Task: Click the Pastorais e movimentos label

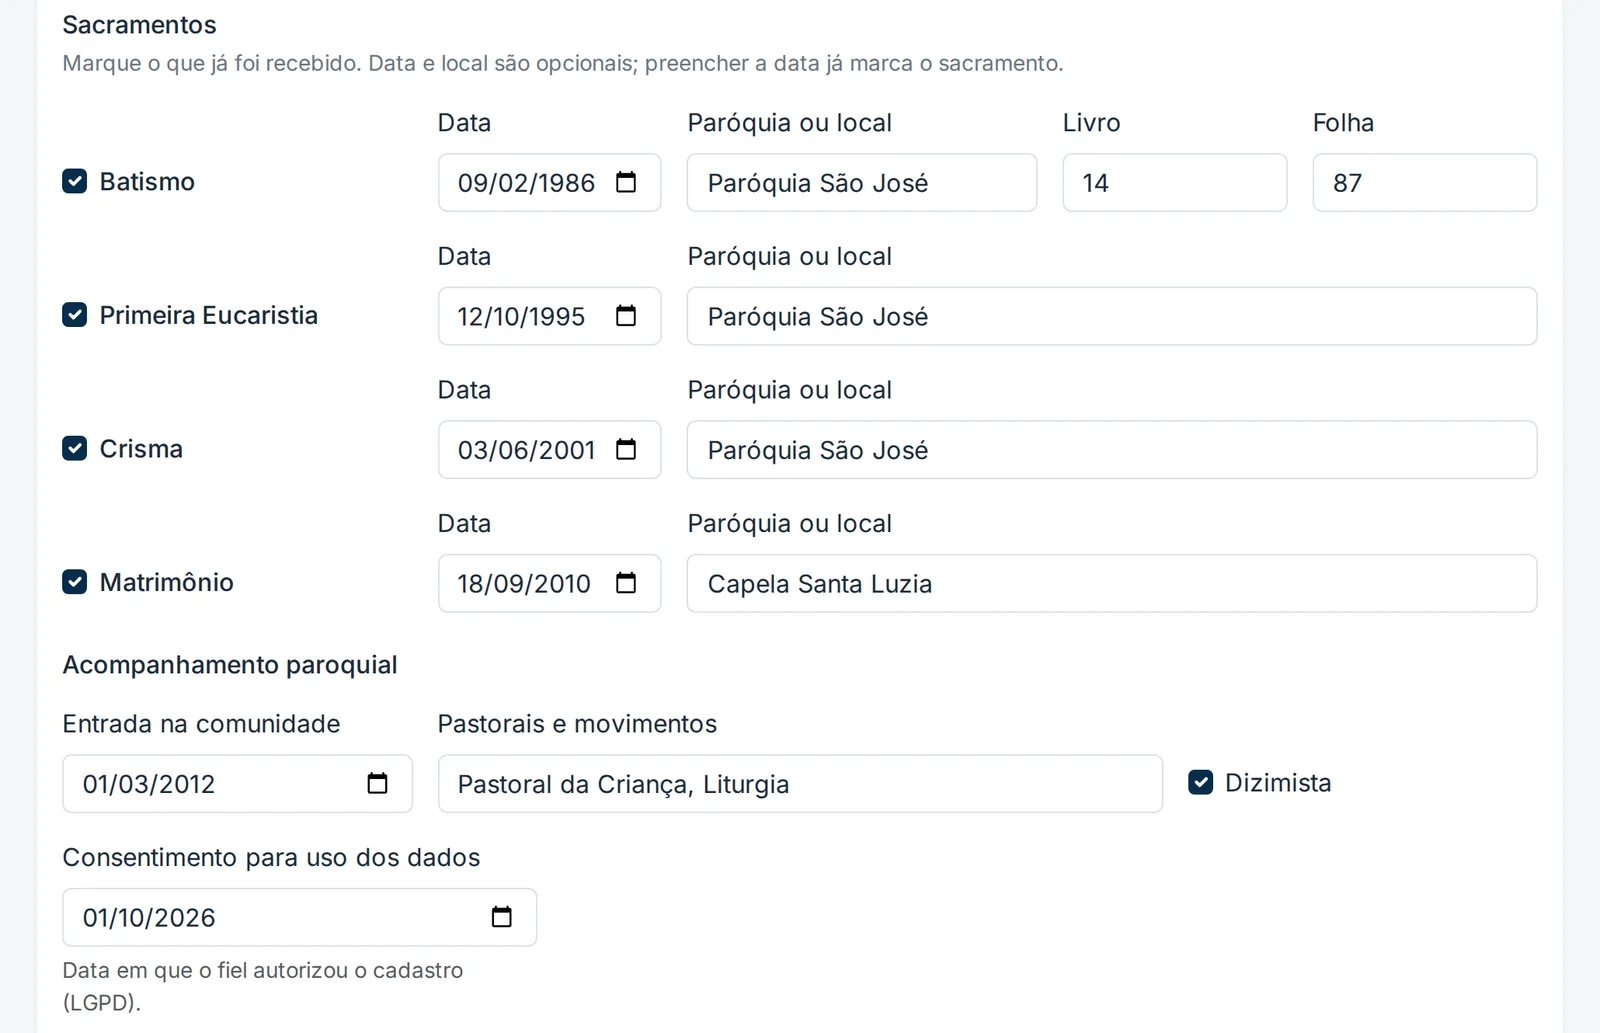Action: click(x=577, y=724)
